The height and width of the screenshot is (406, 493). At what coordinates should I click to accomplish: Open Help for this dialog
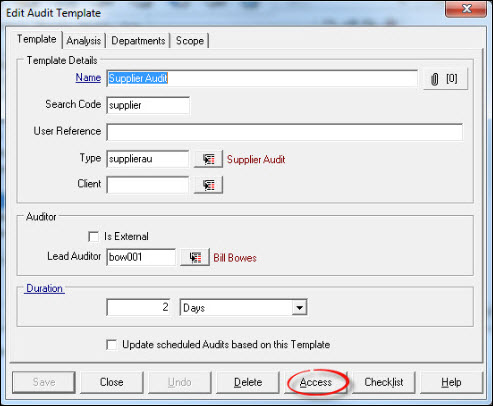click(451, 382)
